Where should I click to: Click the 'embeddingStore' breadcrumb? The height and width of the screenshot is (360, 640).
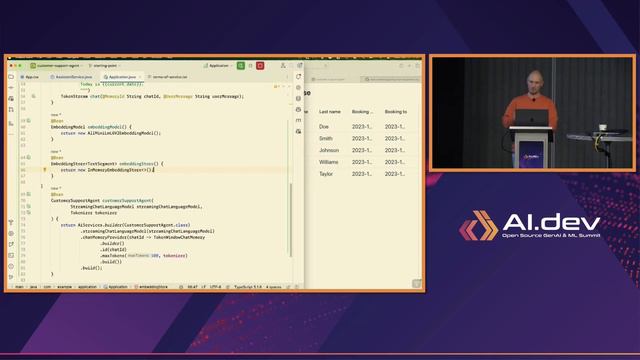click(x=151, y=287)
